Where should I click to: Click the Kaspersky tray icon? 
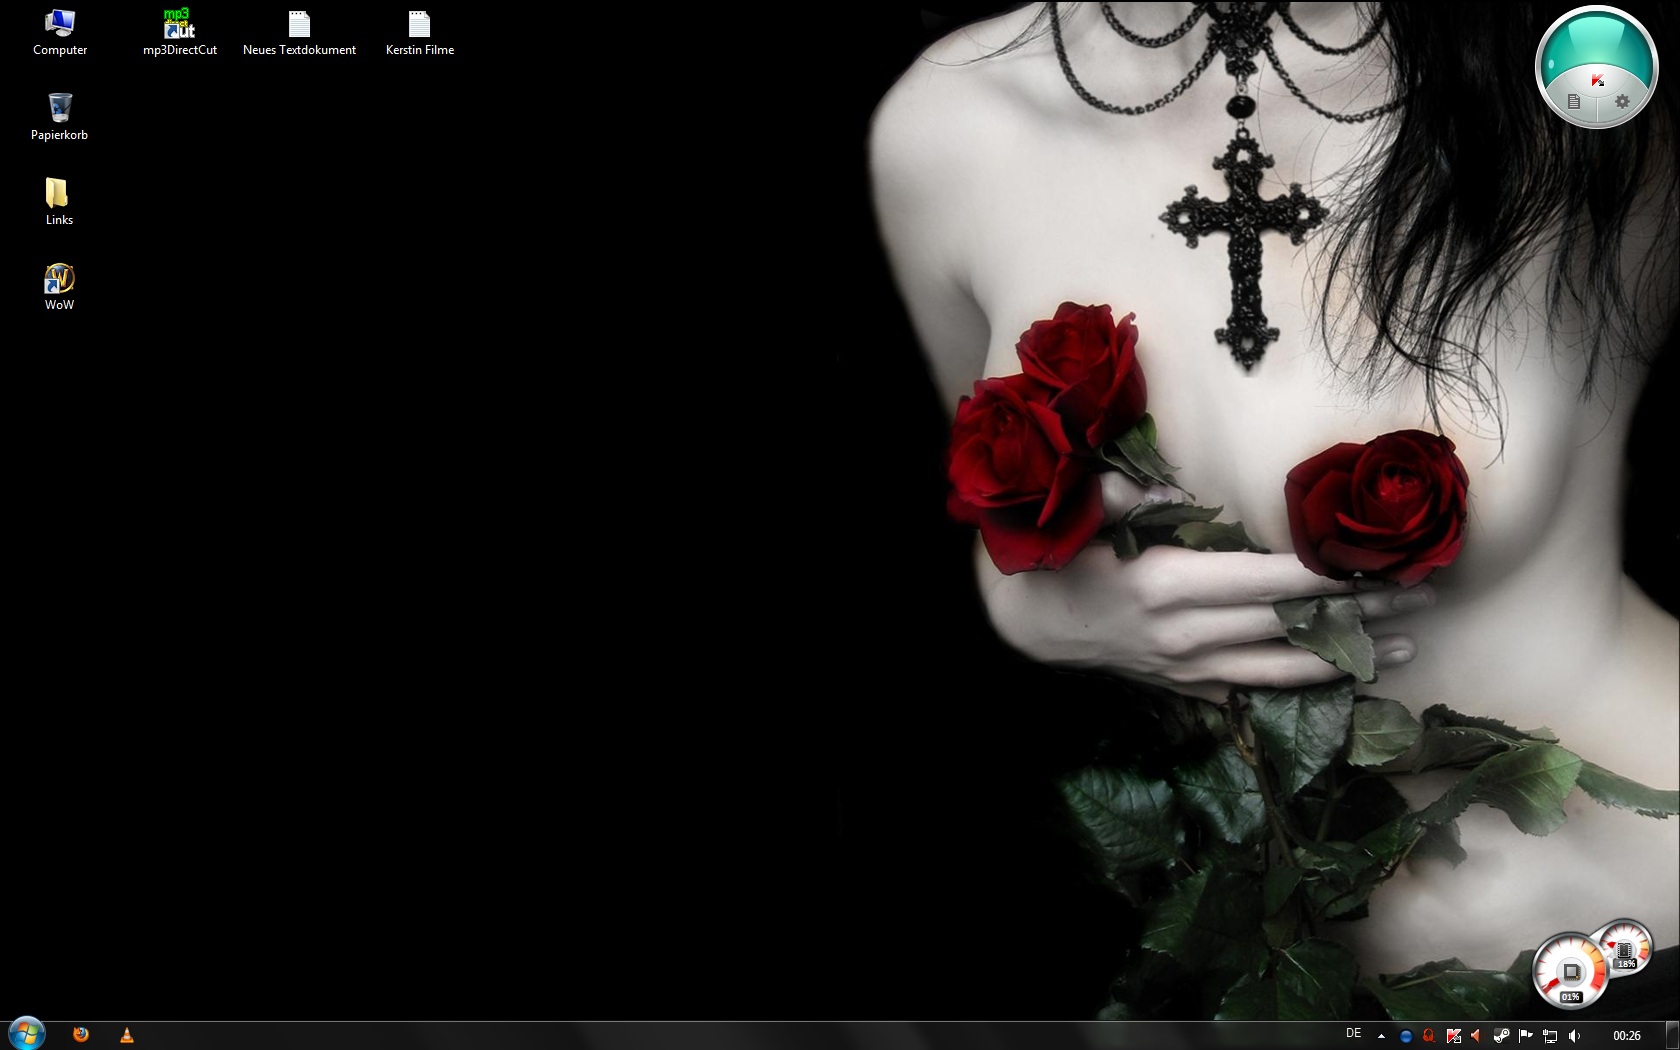1454,1036
